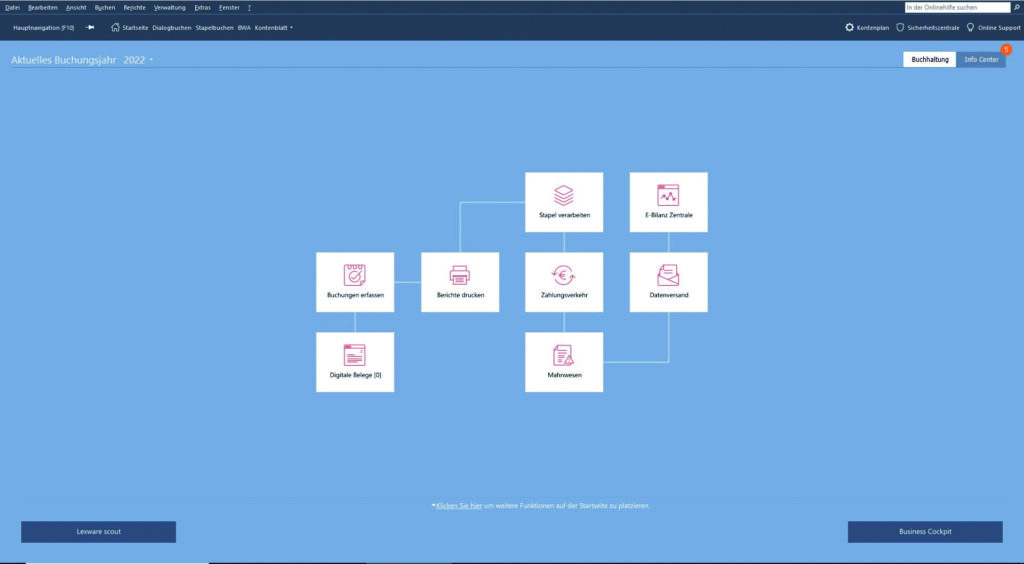The image size is (1024, 564).
Task: Open the Berichte menu
Action: 134,7
